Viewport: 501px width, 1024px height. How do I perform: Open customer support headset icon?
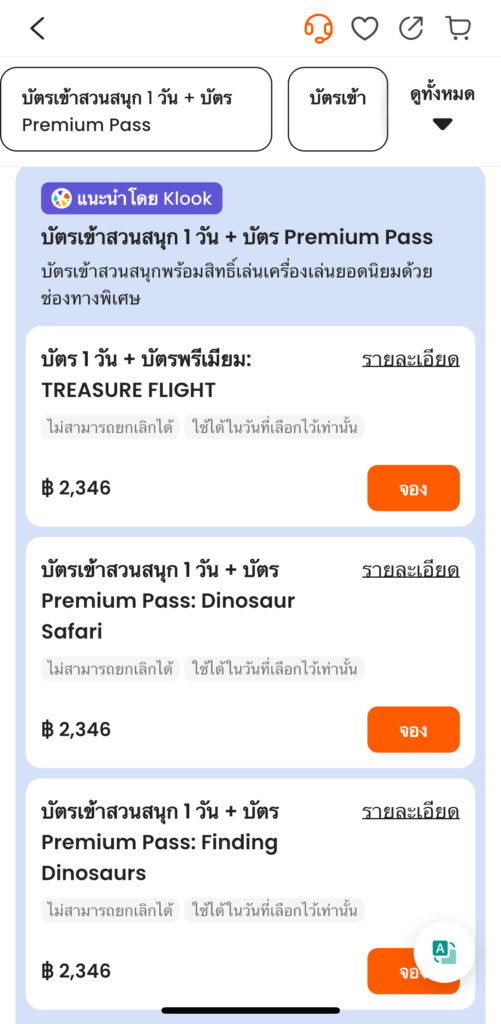coord(318,28)
